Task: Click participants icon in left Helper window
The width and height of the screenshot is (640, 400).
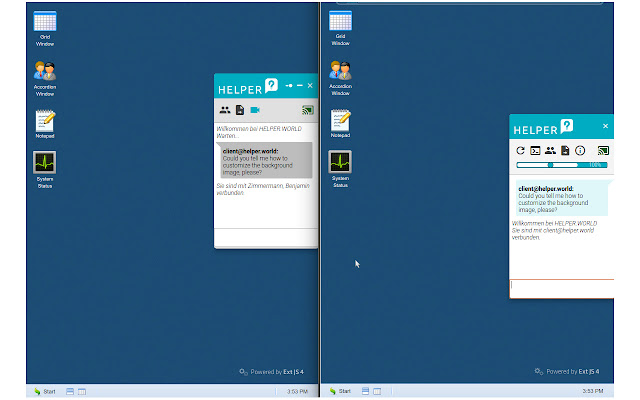Action: [x=225, y=110]
